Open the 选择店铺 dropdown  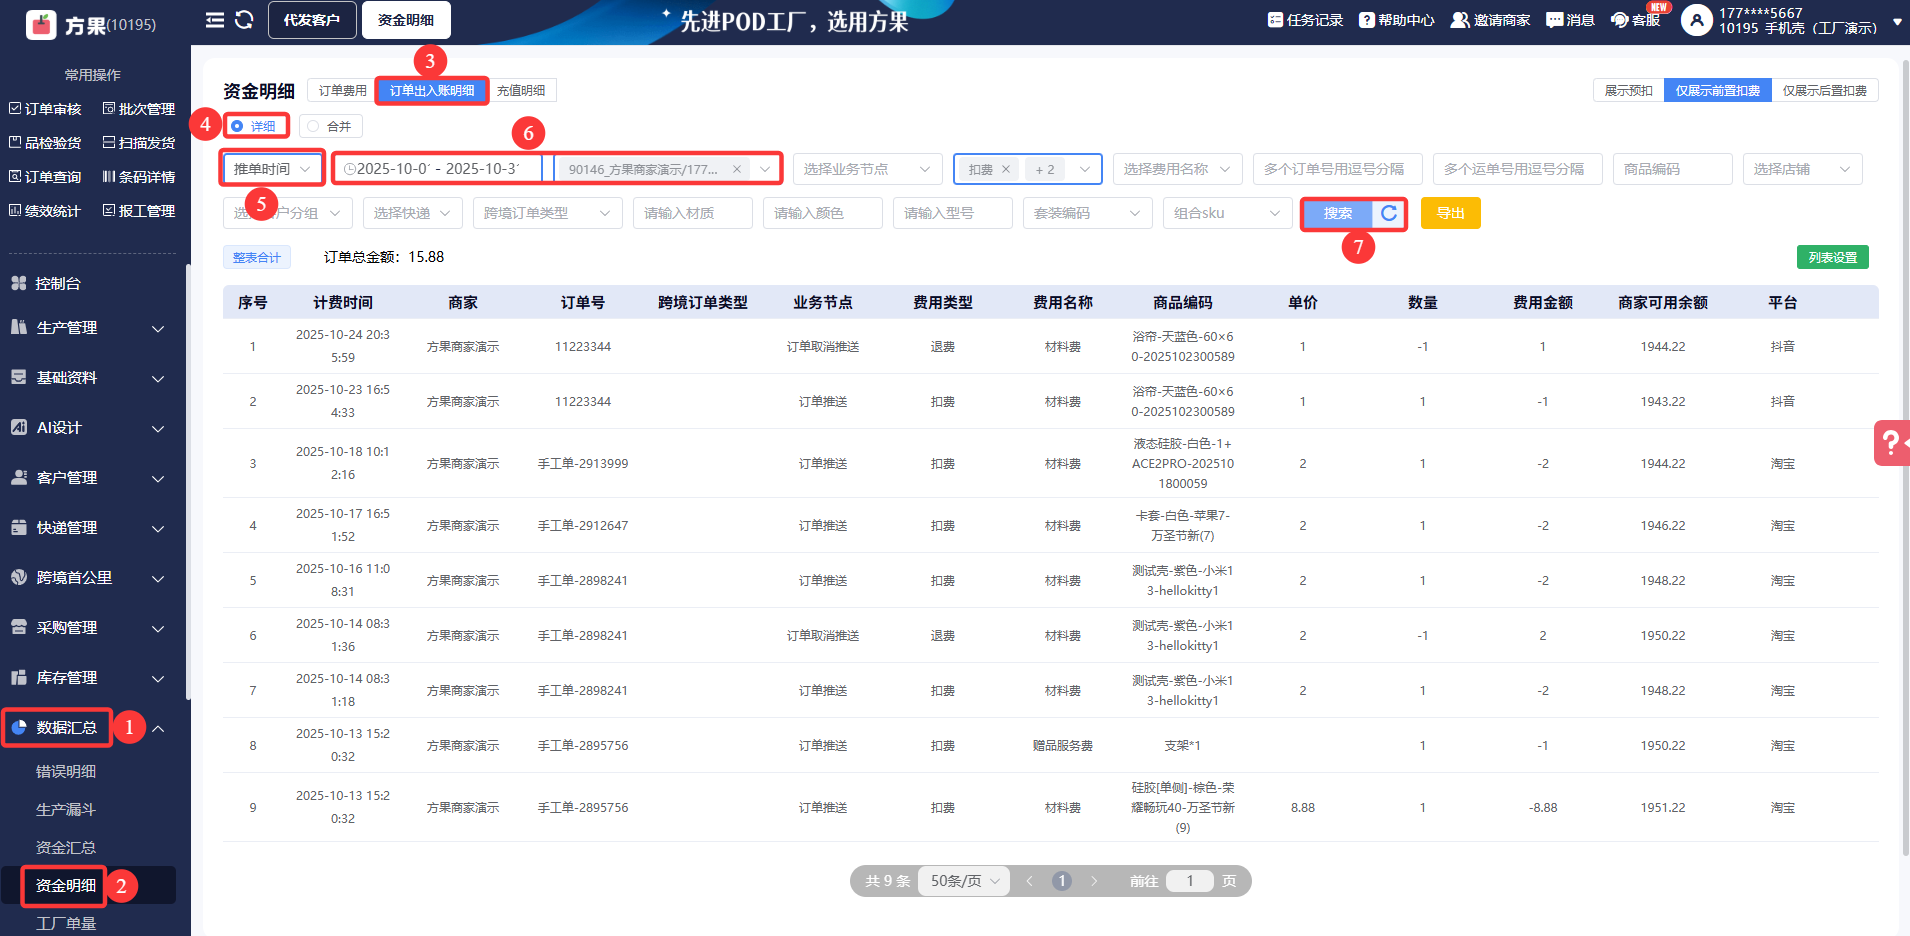[x=1803, y=169]
